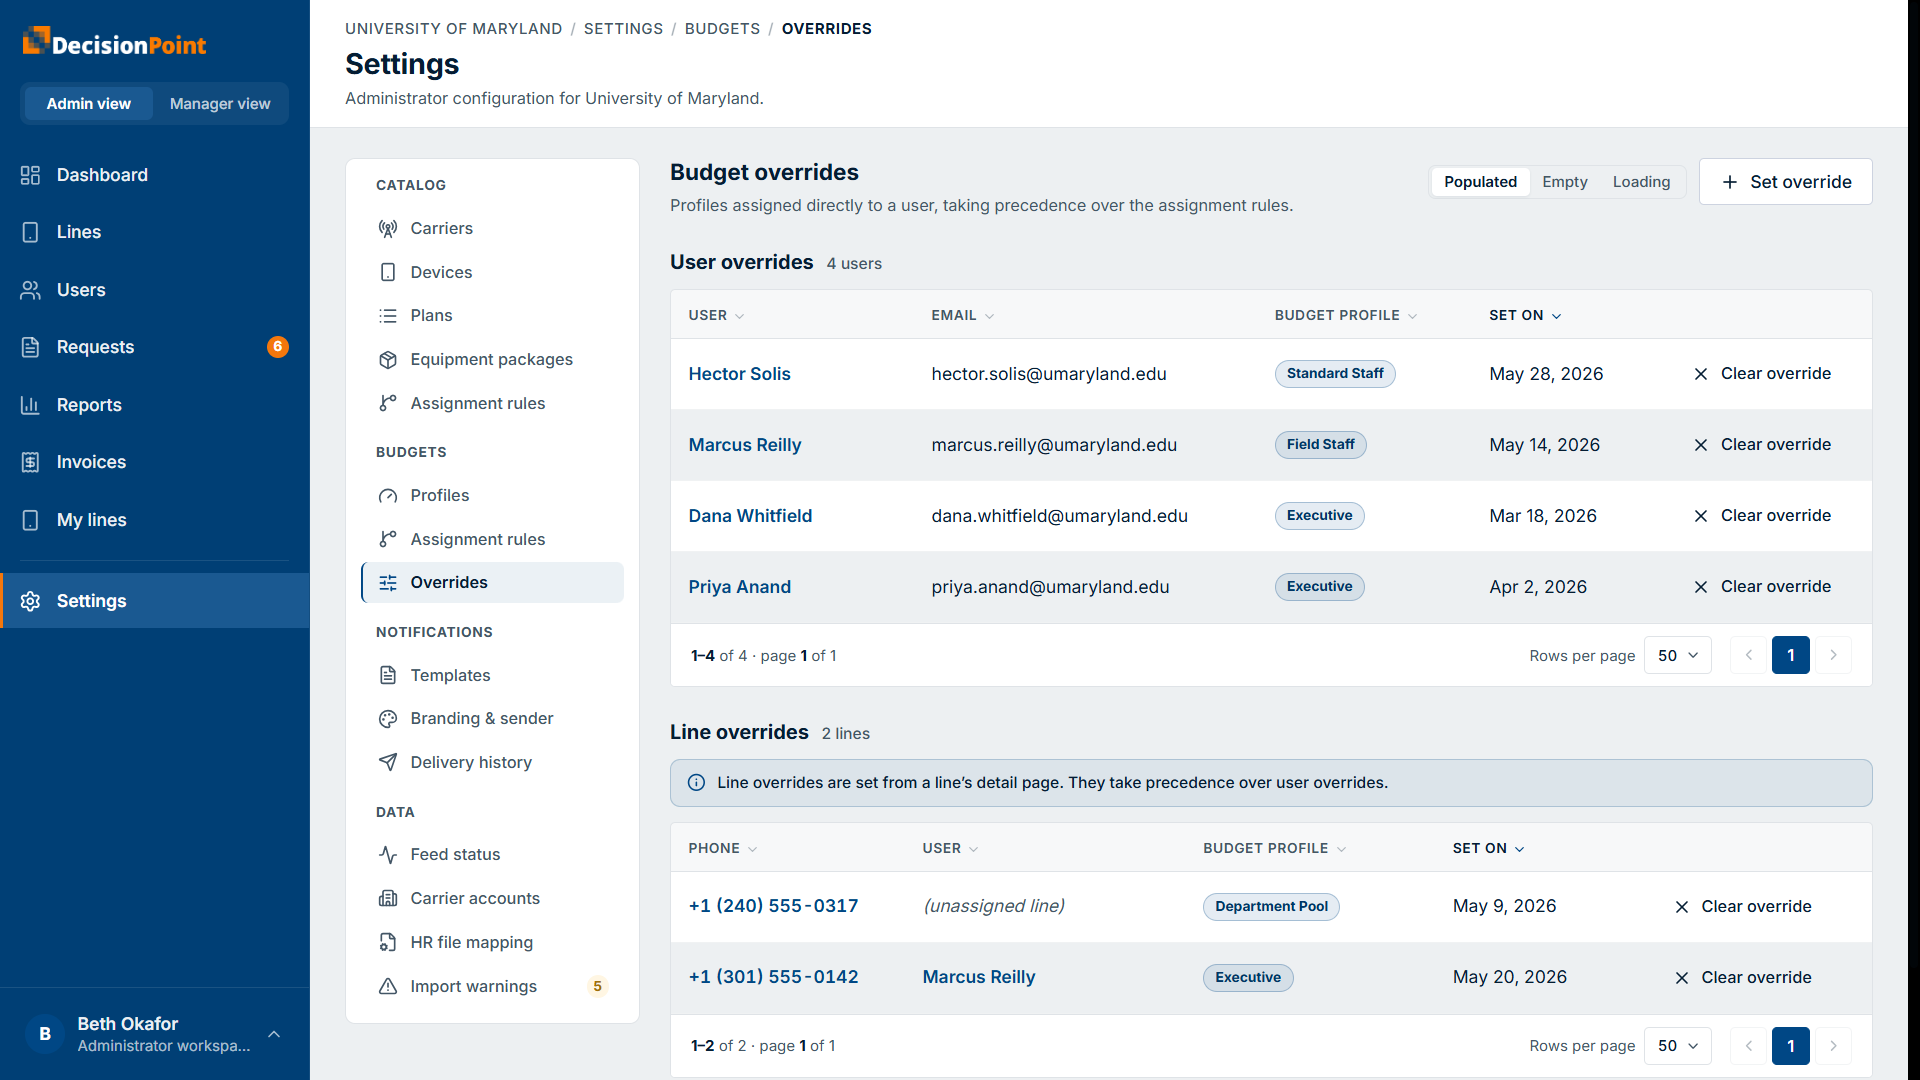The height and width of the screenshot is (1080, 1920).
Task: Click the Lines phone icon
Action: (x=30, y=232)
